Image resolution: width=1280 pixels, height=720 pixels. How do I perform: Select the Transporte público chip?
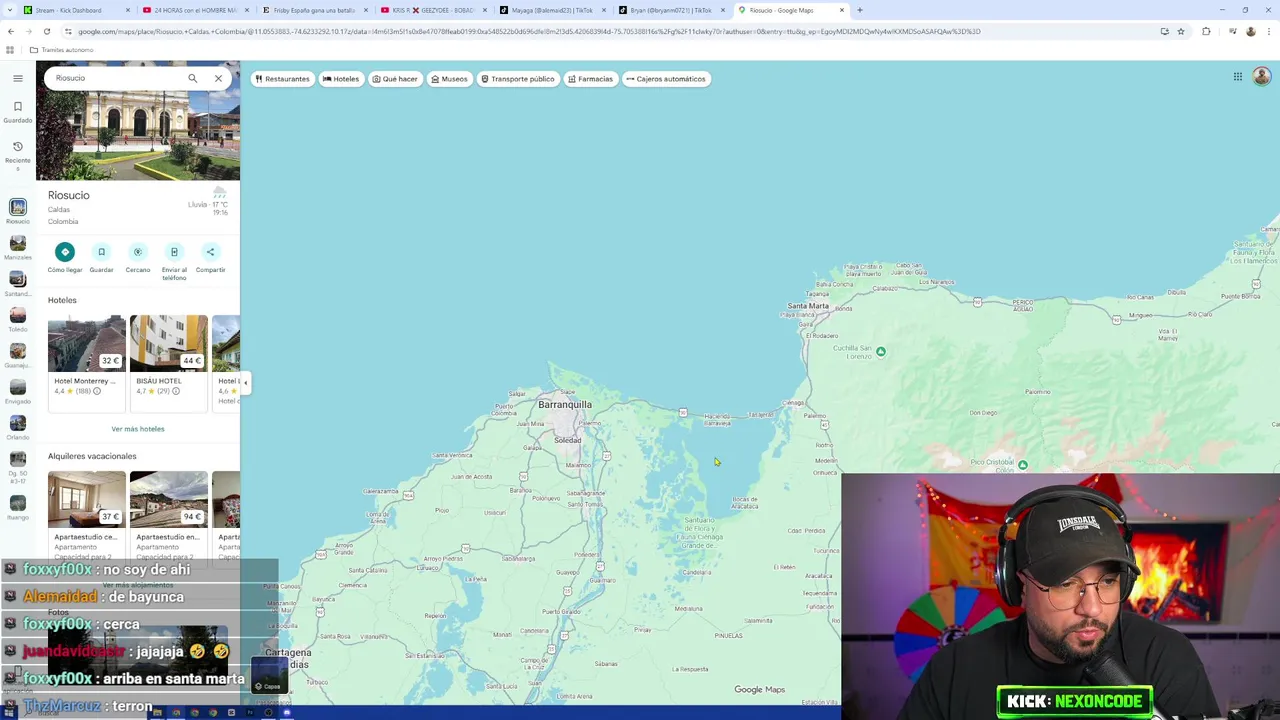tap(518, 79)
